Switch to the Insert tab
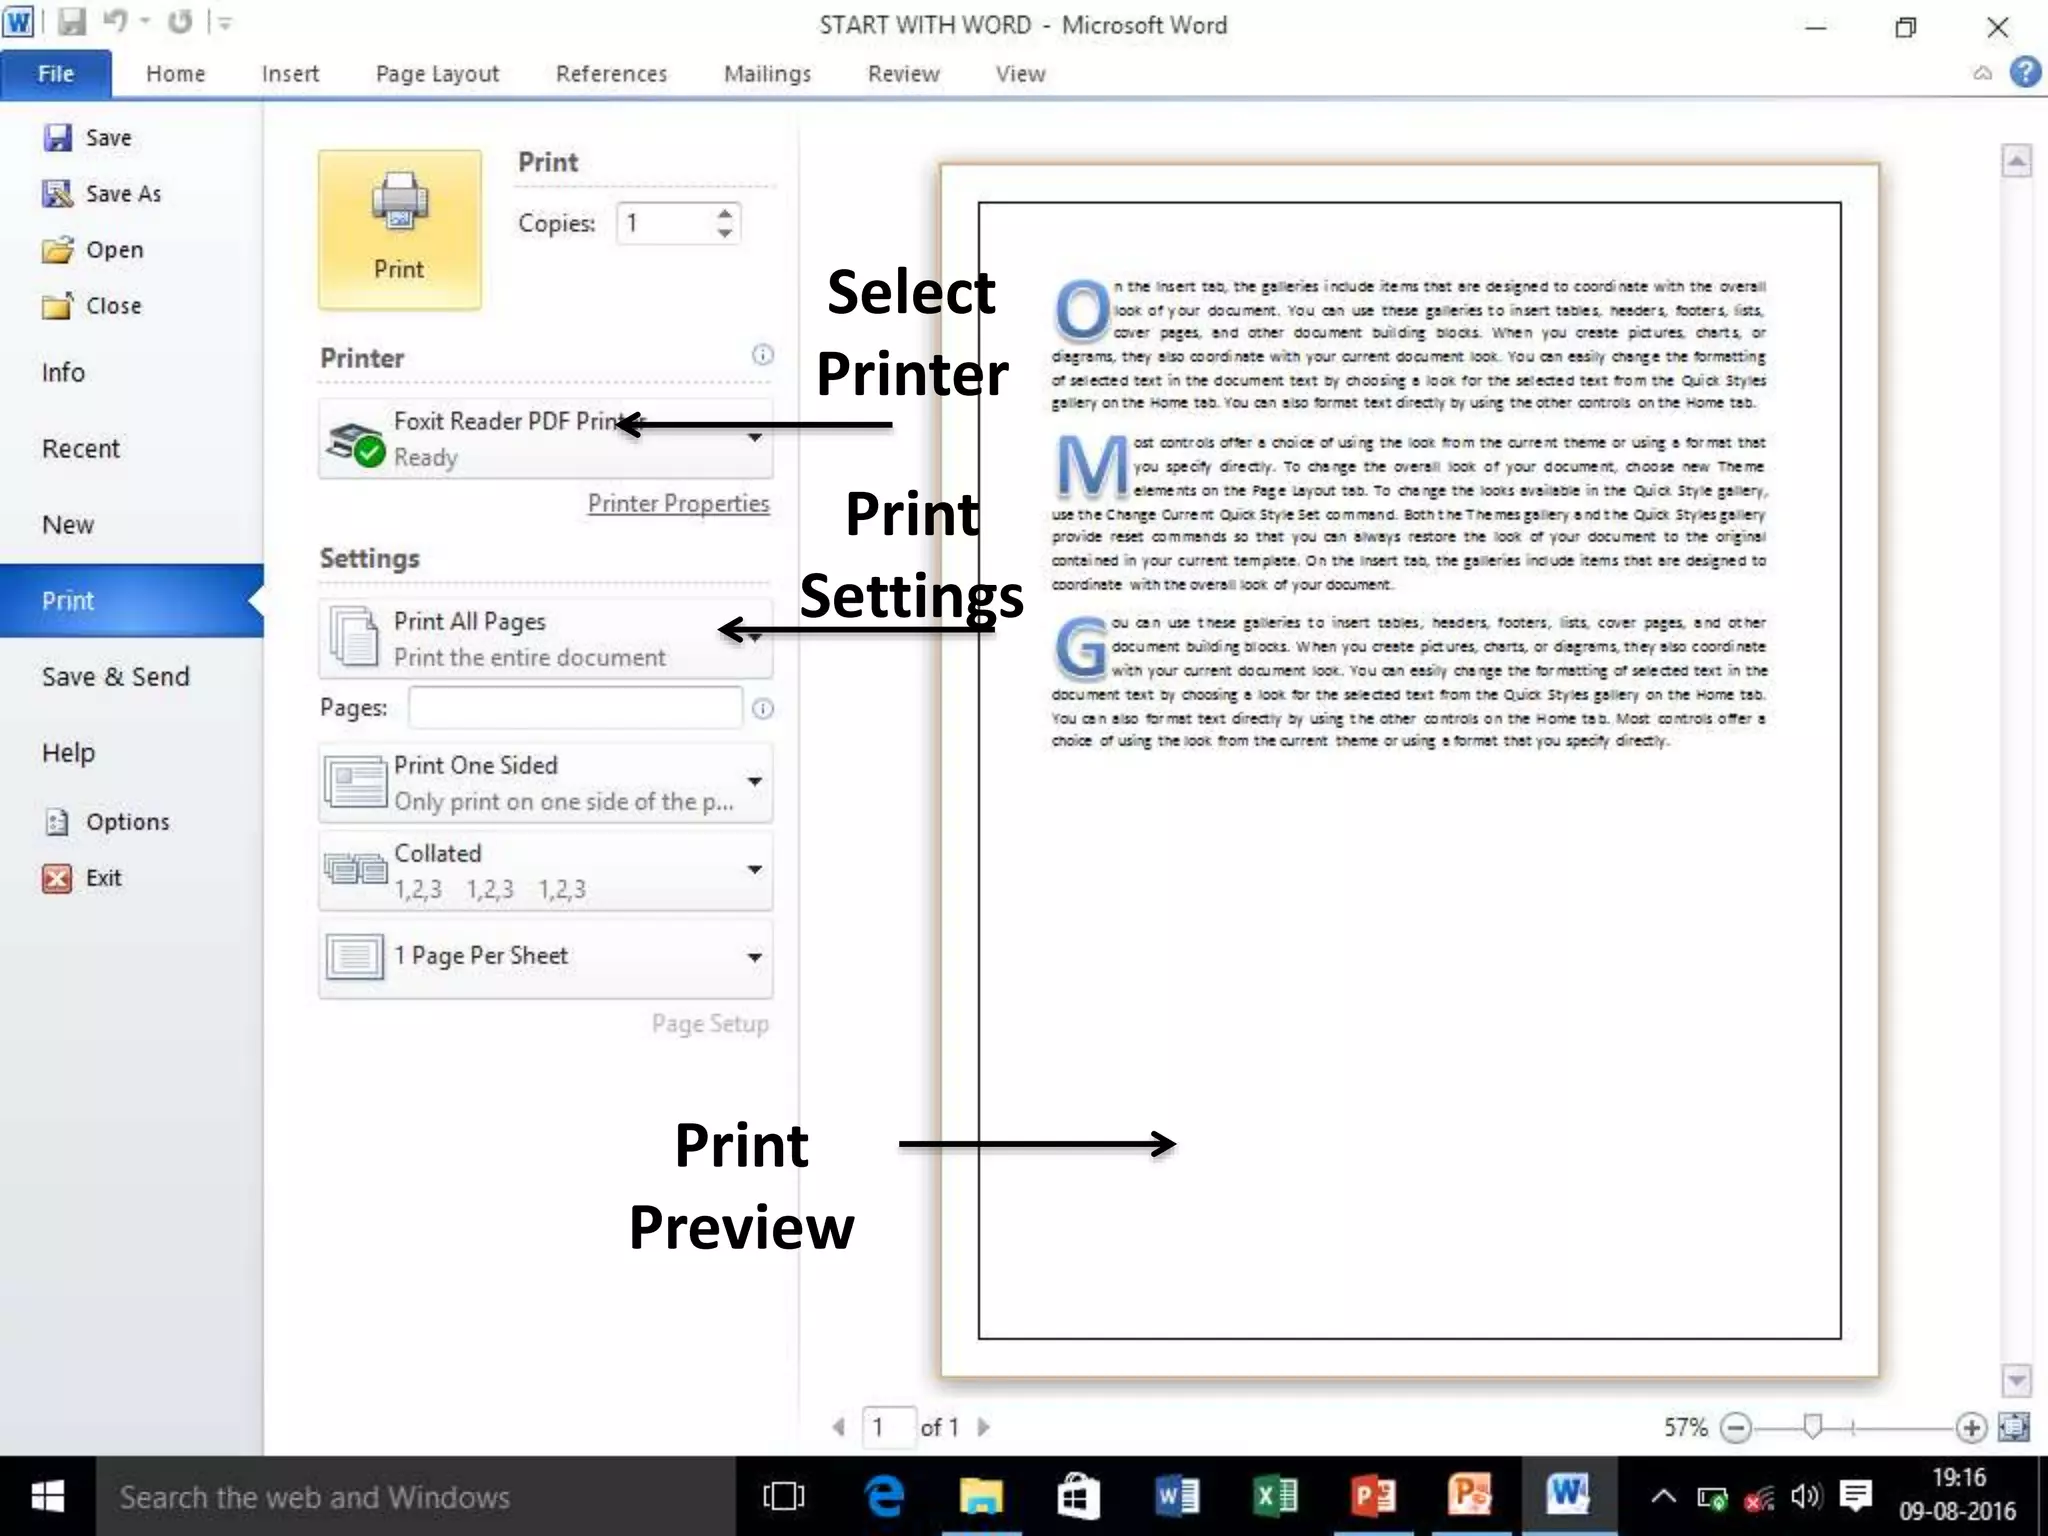The height and width of the screenshot is (1536, 2048). [x=290, y=73]
